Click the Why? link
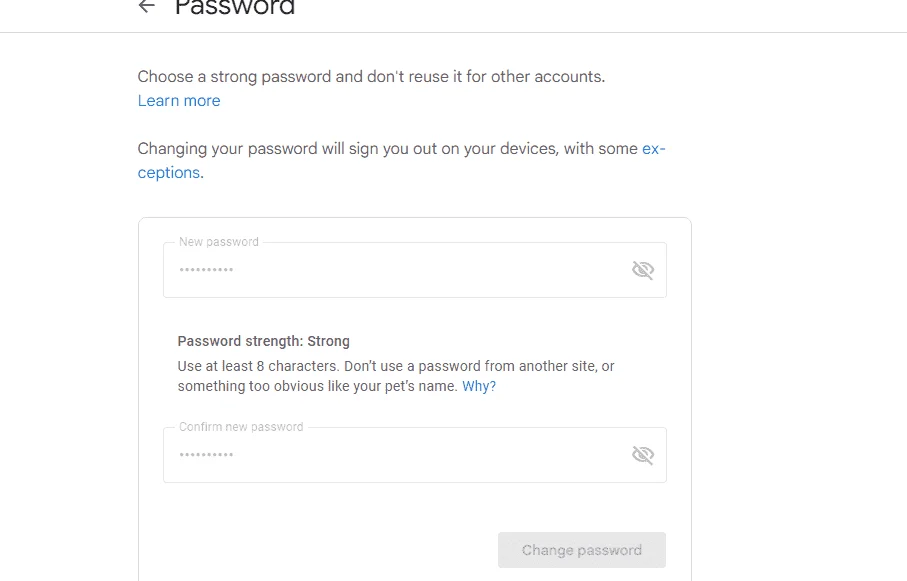 pos(479,386)
